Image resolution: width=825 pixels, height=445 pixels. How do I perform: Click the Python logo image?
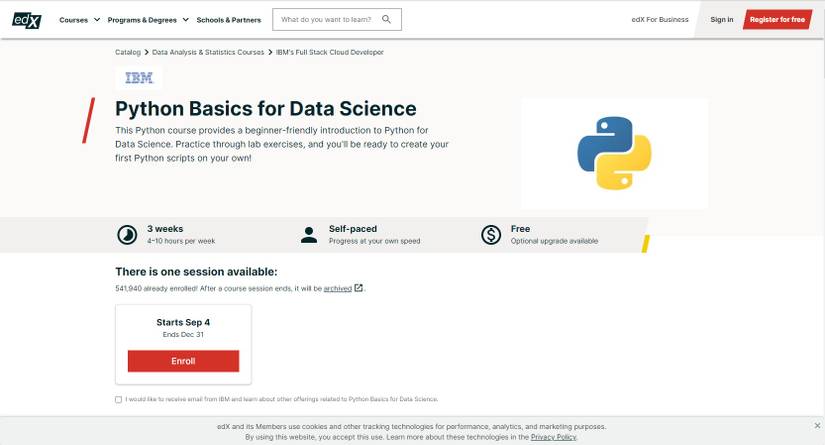(x=614, y=153)
